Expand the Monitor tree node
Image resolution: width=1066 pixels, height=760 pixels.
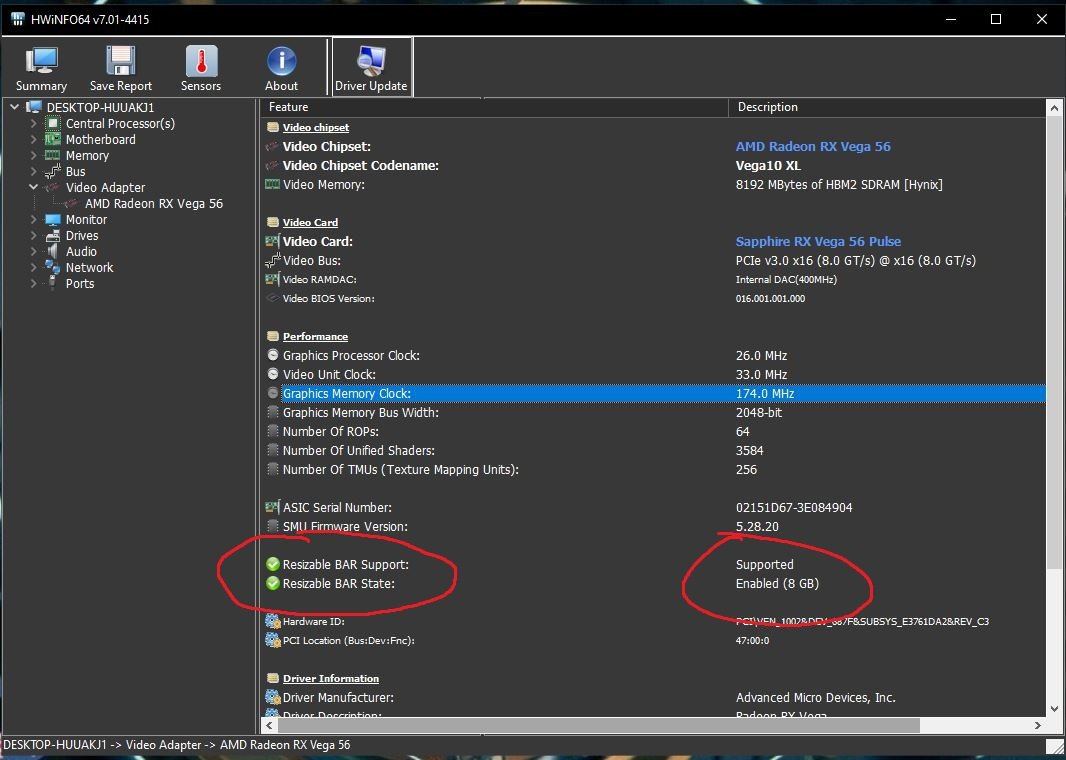pos(33,220)
